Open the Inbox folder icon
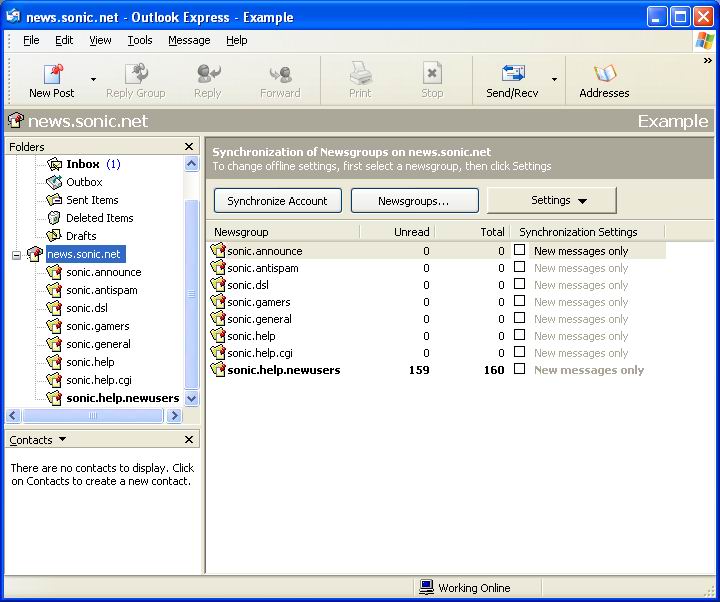720x602 pixels. click(x=54, y=164)
